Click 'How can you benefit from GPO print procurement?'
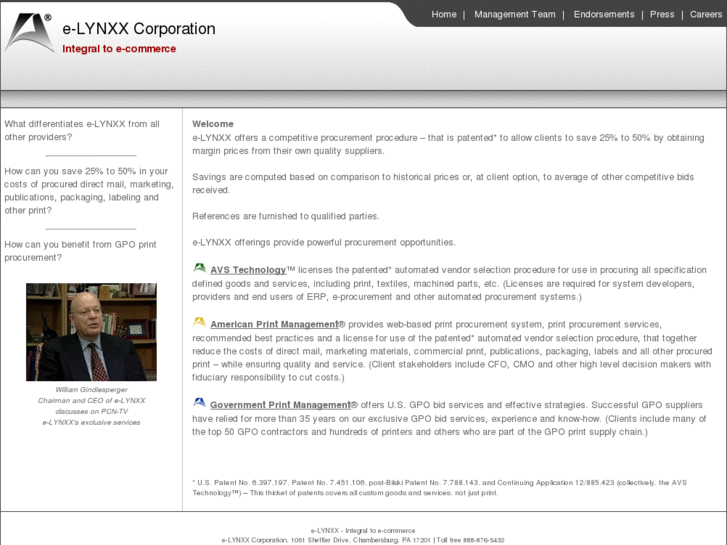This screenshot has width=727, height=545. tap(81, 251)
